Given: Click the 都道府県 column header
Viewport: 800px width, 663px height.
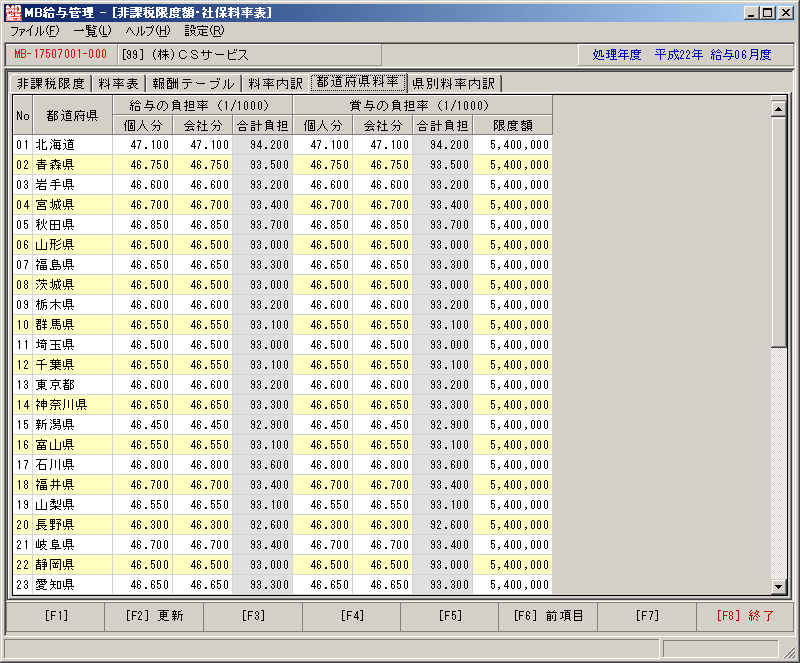Looking at the screenshot, I should [x=72, y=115].
